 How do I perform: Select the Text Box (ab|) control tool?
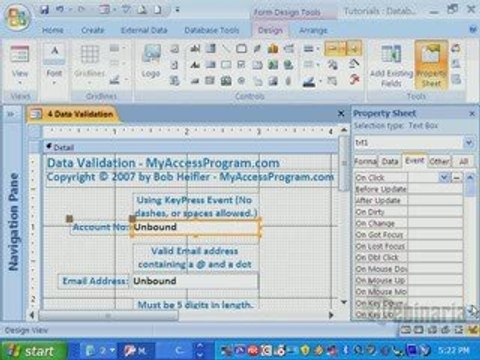pos(195,49)
